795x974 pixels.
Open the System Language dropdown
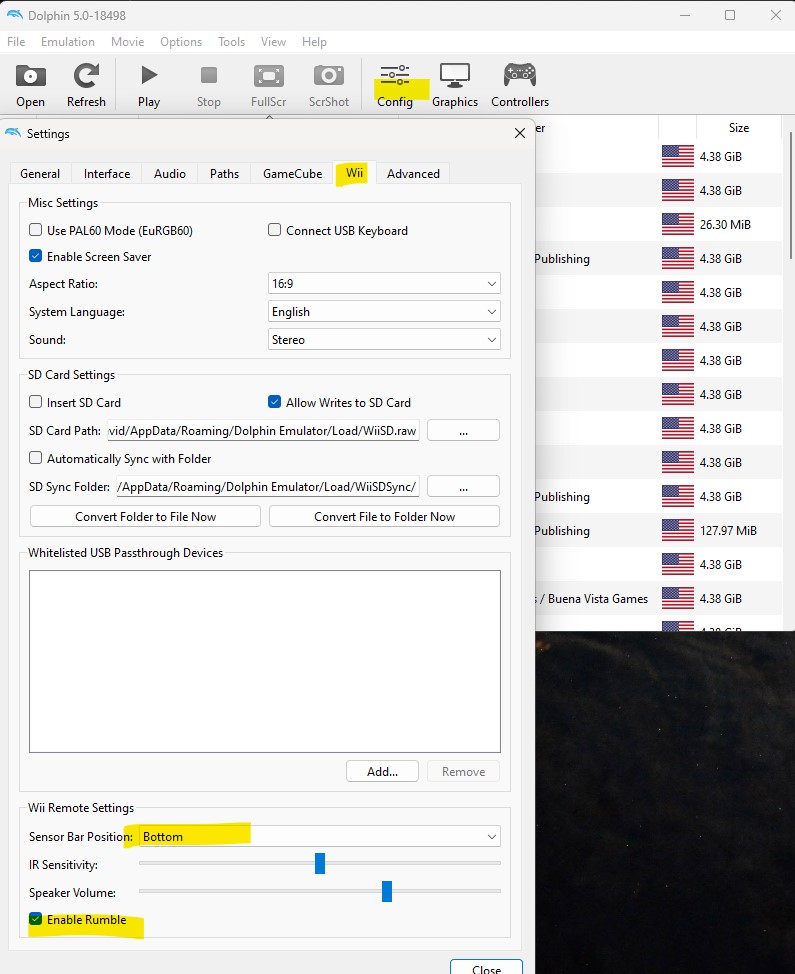pos(384,311)
